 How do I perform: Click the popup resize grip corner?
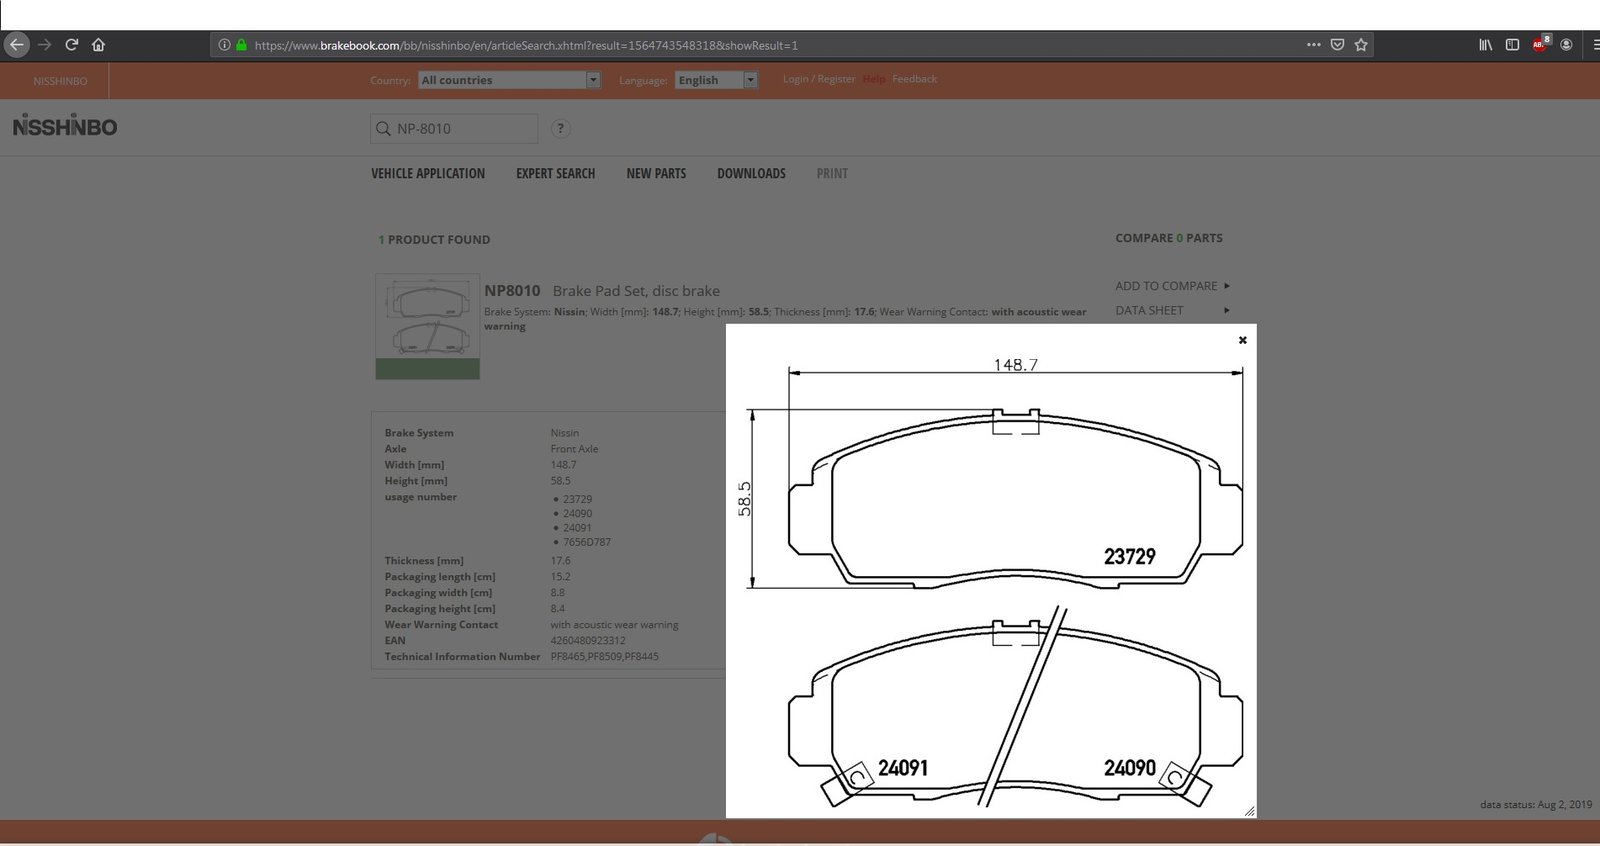1249,811
